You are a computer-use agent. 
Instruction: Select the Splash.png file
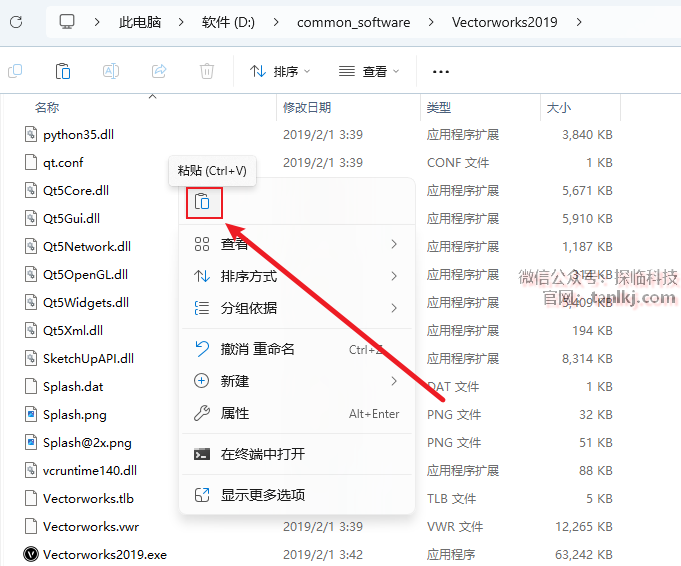75,415
